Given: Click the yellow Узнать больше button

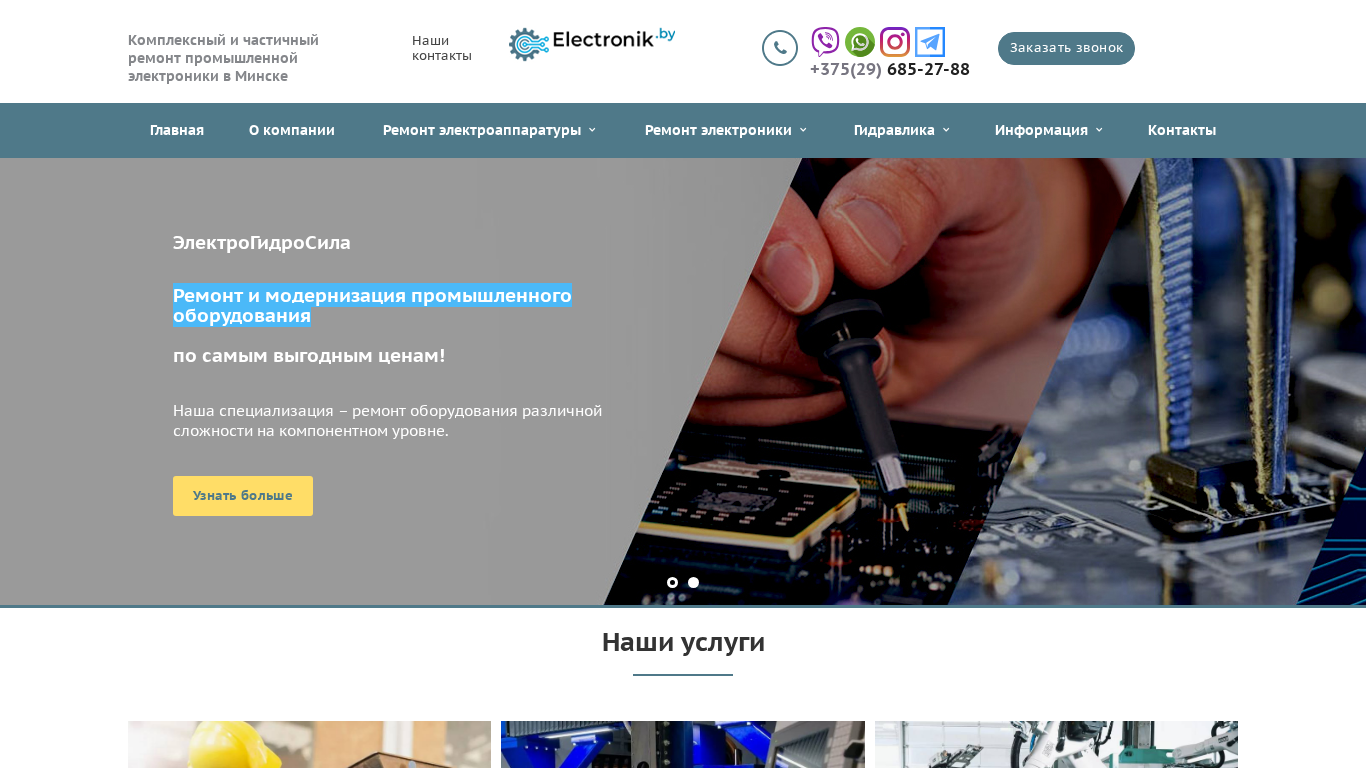Looking at the screenshot, I should (x=243, y=496).
